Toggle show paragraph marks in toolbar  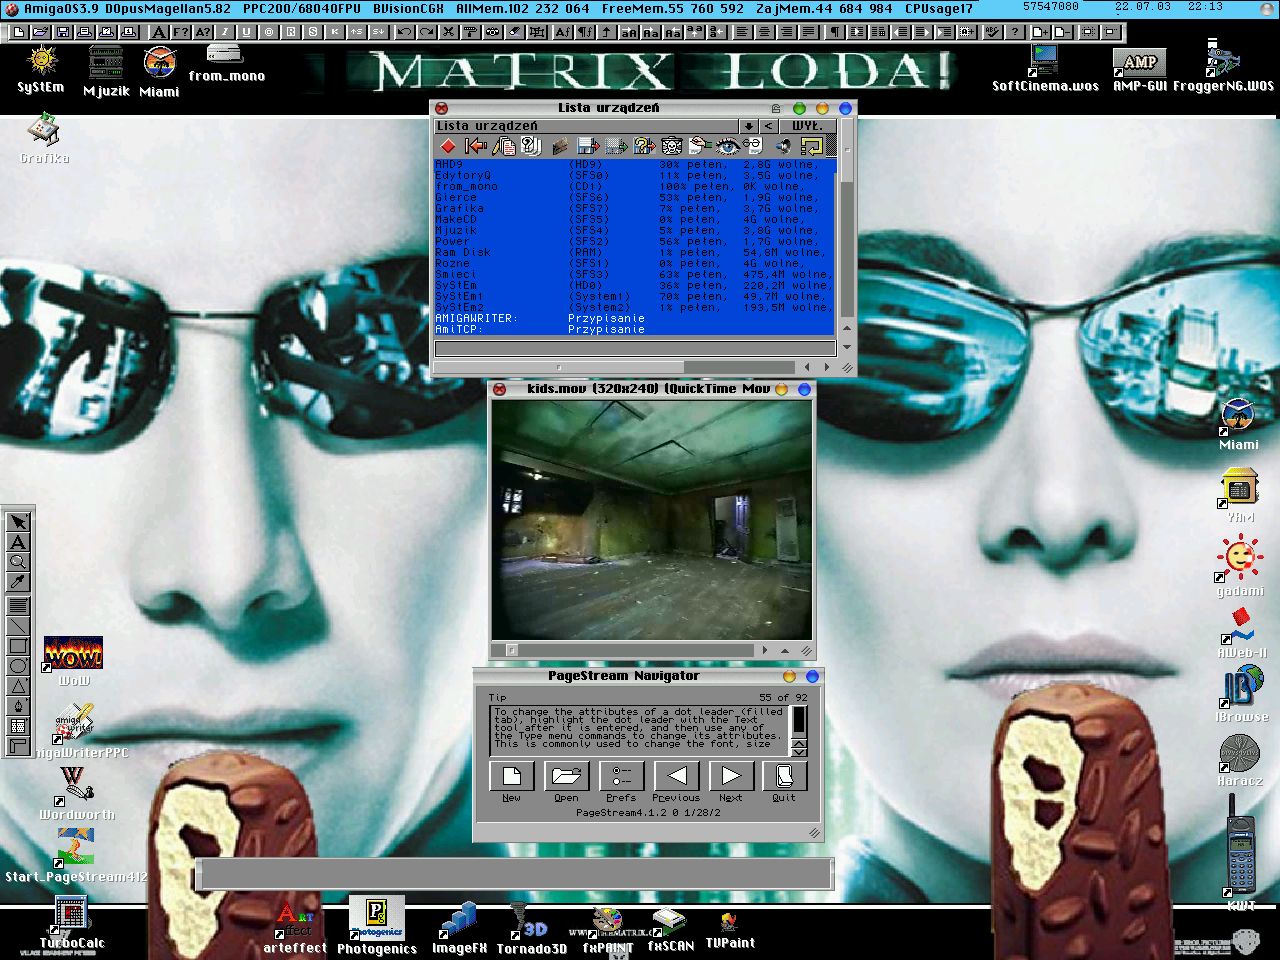point(835,32)
